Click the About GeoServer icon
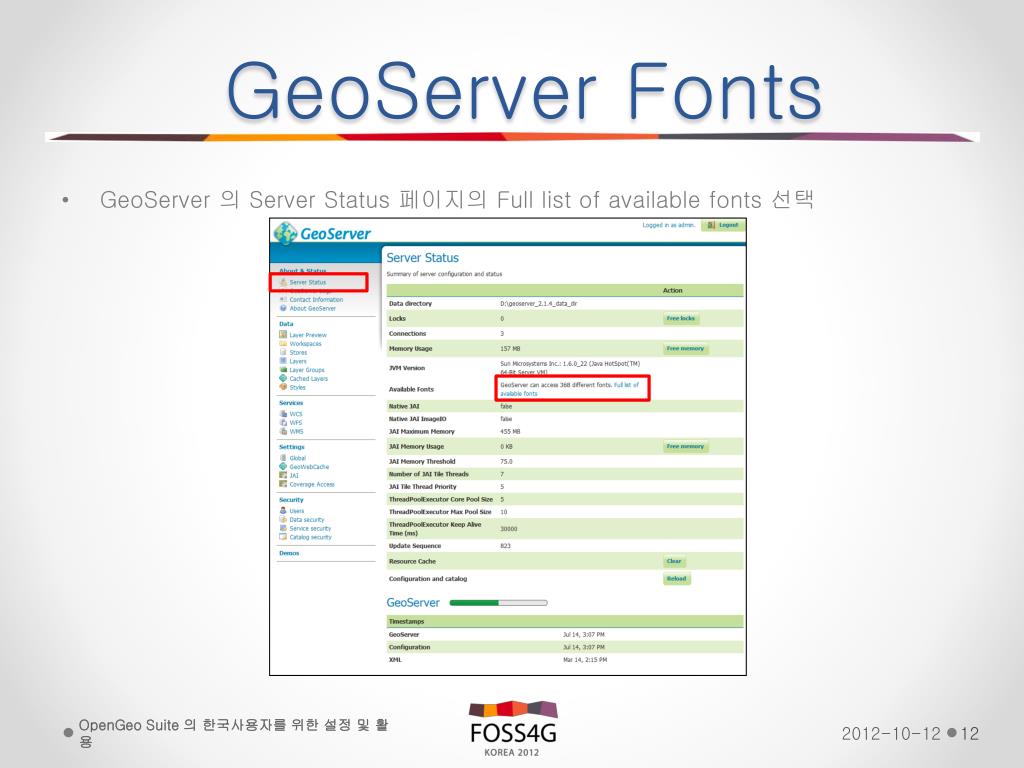 [283, 308]
